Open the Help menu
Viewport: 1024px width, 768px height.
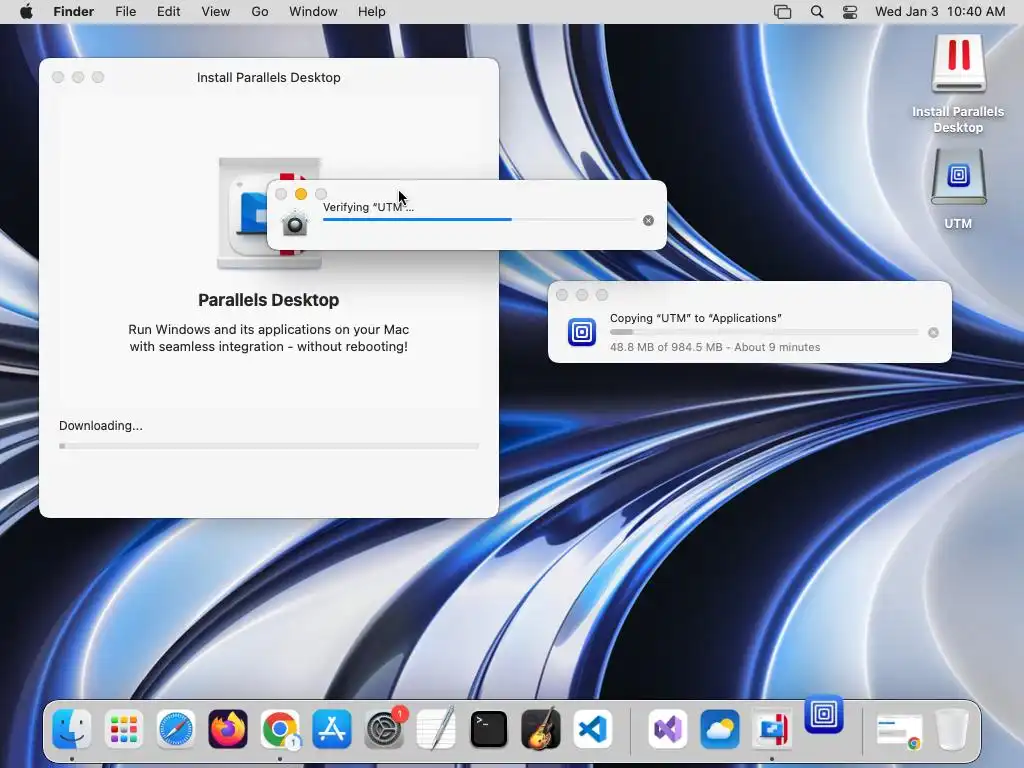click(372, 12)
